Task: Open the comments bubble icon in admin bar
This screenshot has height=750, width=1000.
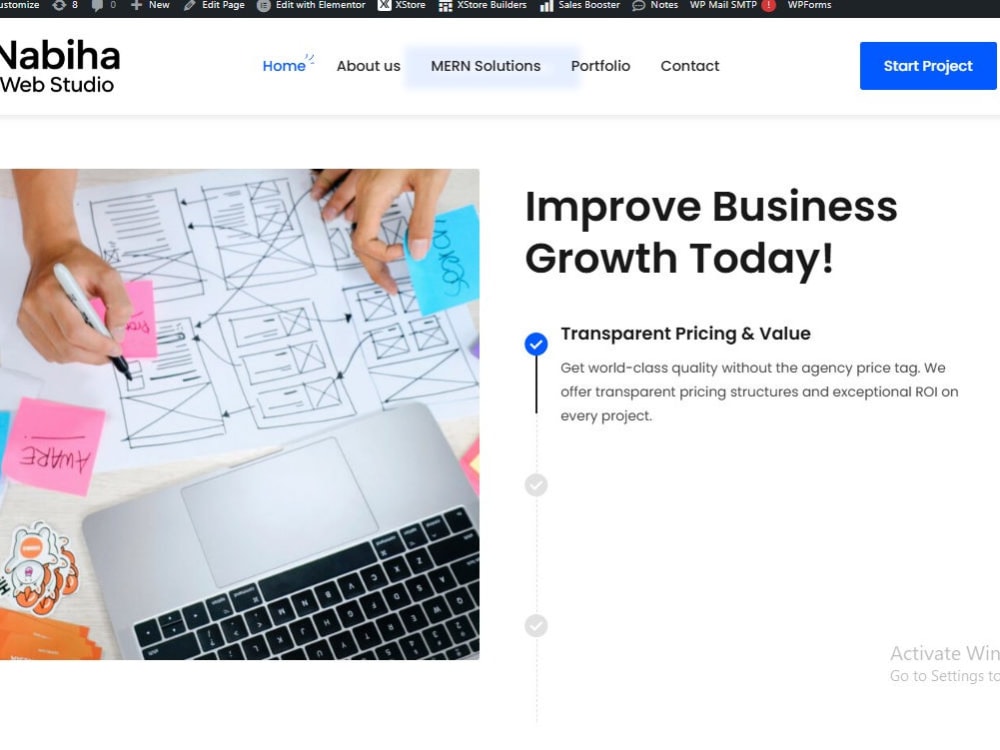Action: pyautogui.click(x=97, y=5)
